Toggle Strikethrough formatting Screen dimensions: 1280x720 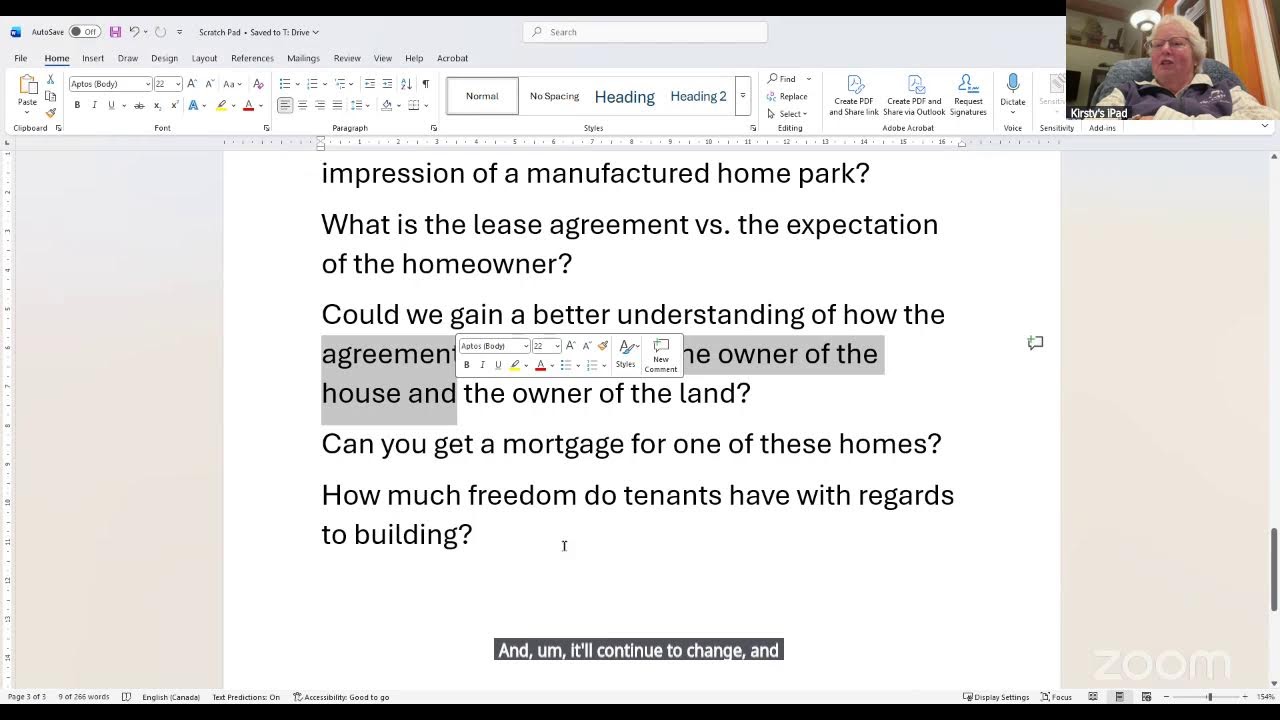click(x=139, y=105)
